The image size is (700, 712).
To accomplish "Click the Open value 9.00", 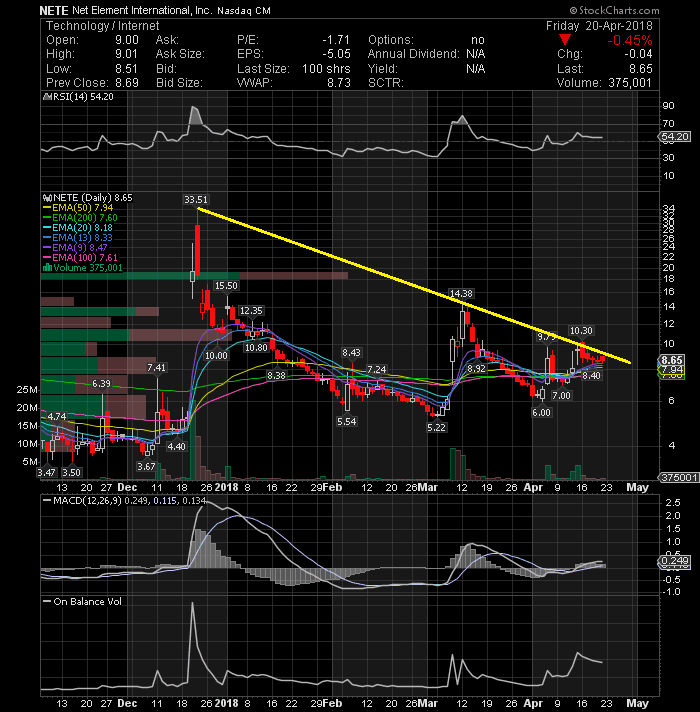I will click(x=127, y=40).
